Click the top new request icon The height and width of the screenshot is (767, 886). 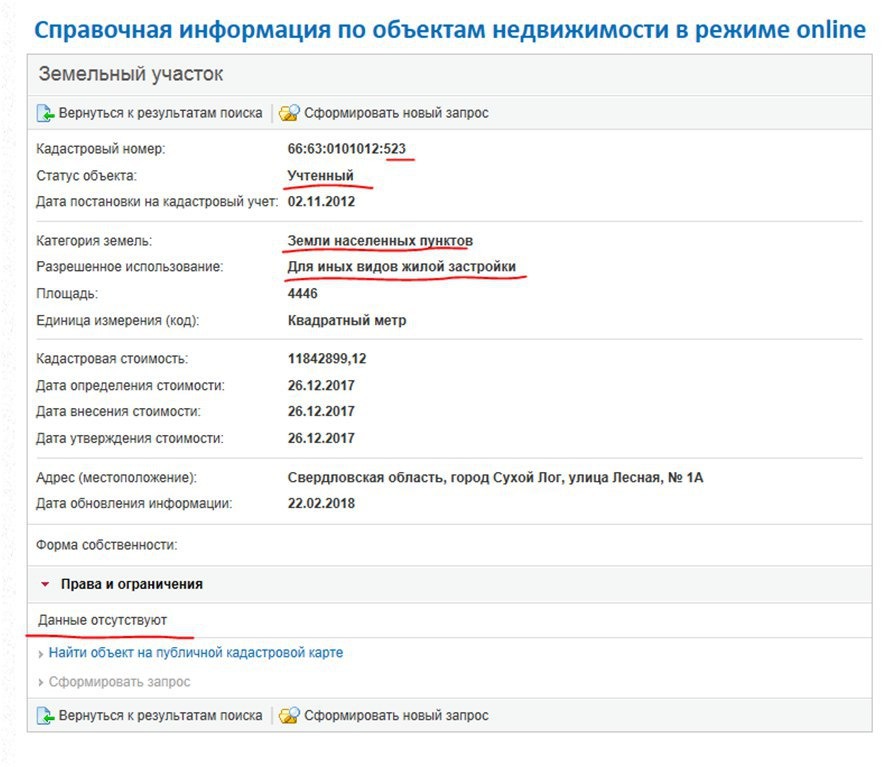(x=289, y=113)
